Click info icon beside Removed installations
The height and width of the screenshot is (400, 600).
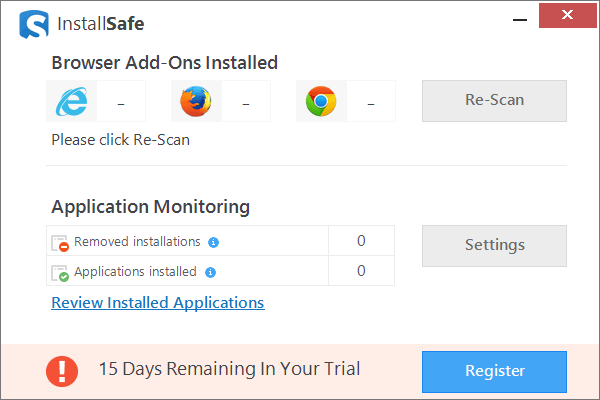pyautogui.click(x=214, y=242)
